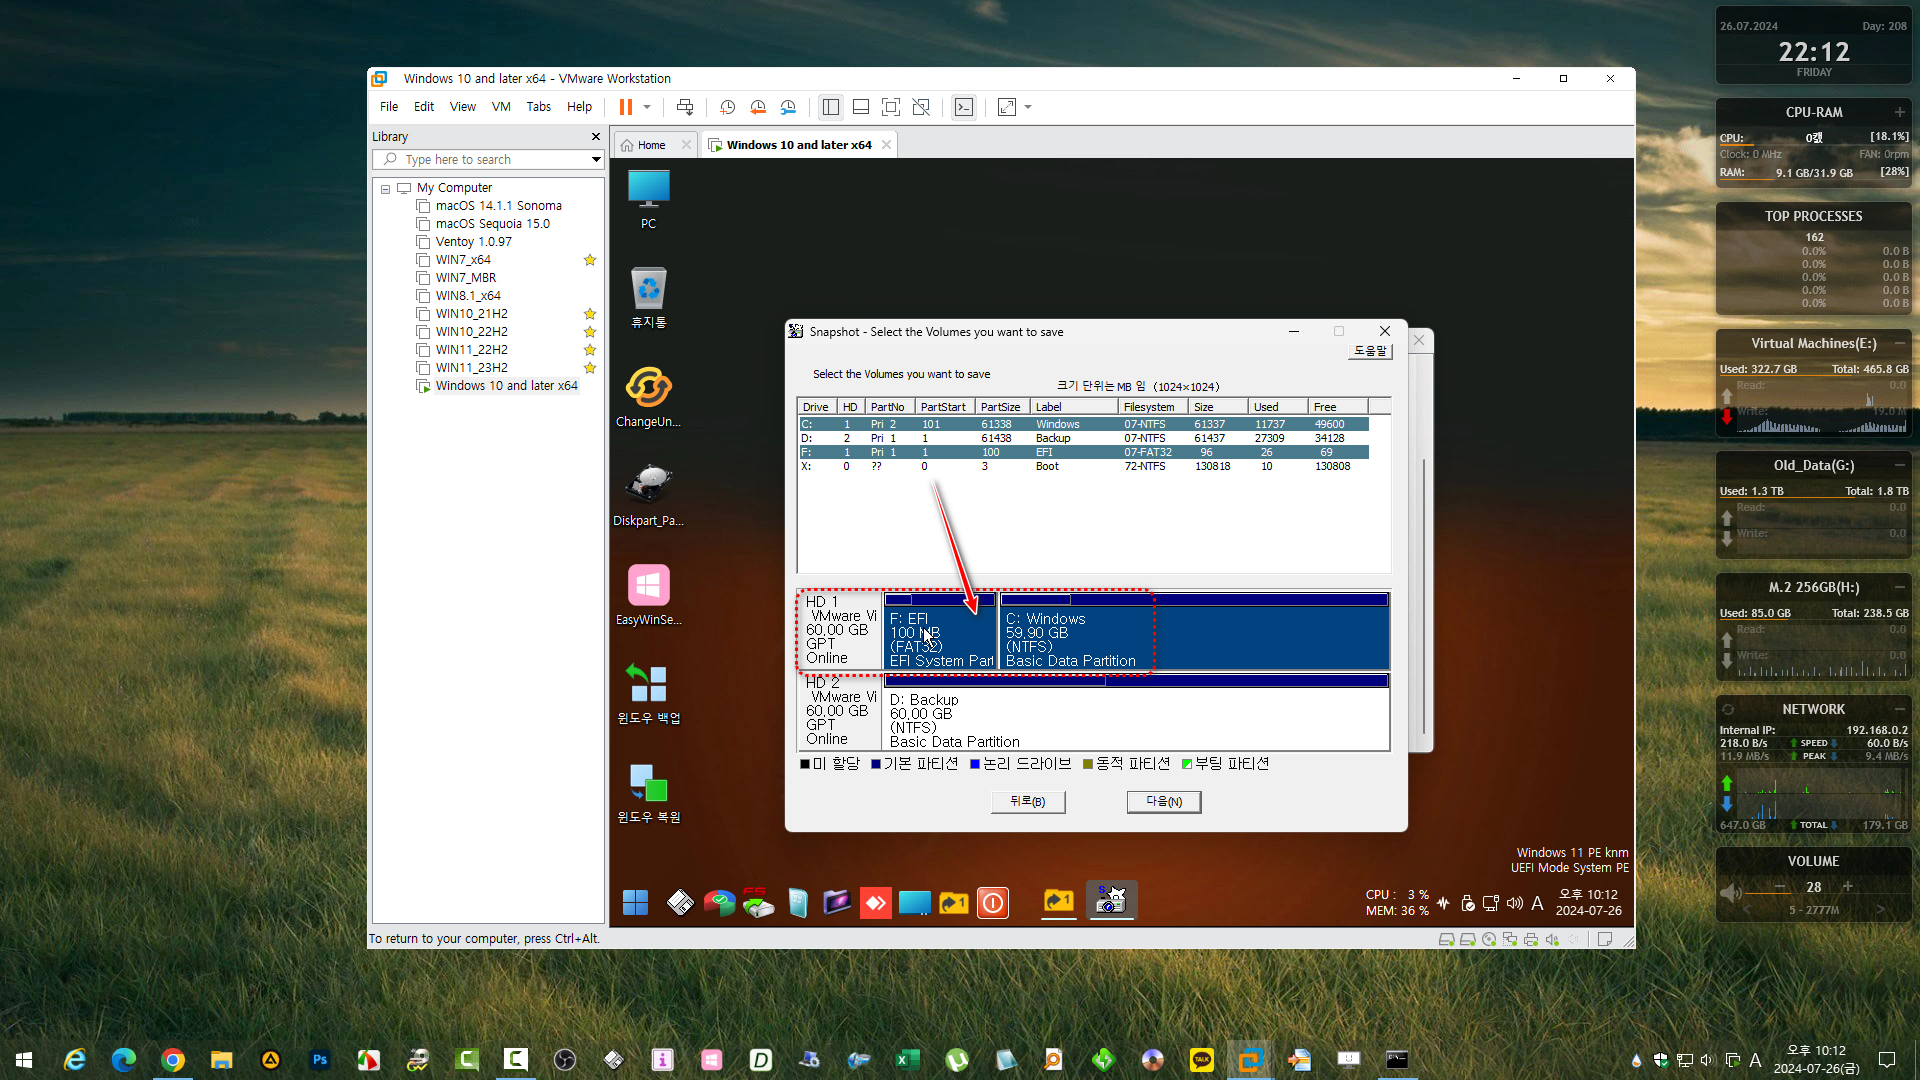Open Chrome from the host taskbar
This screenshot has width=1920, height=1080.
click(x=173, y=1059)
